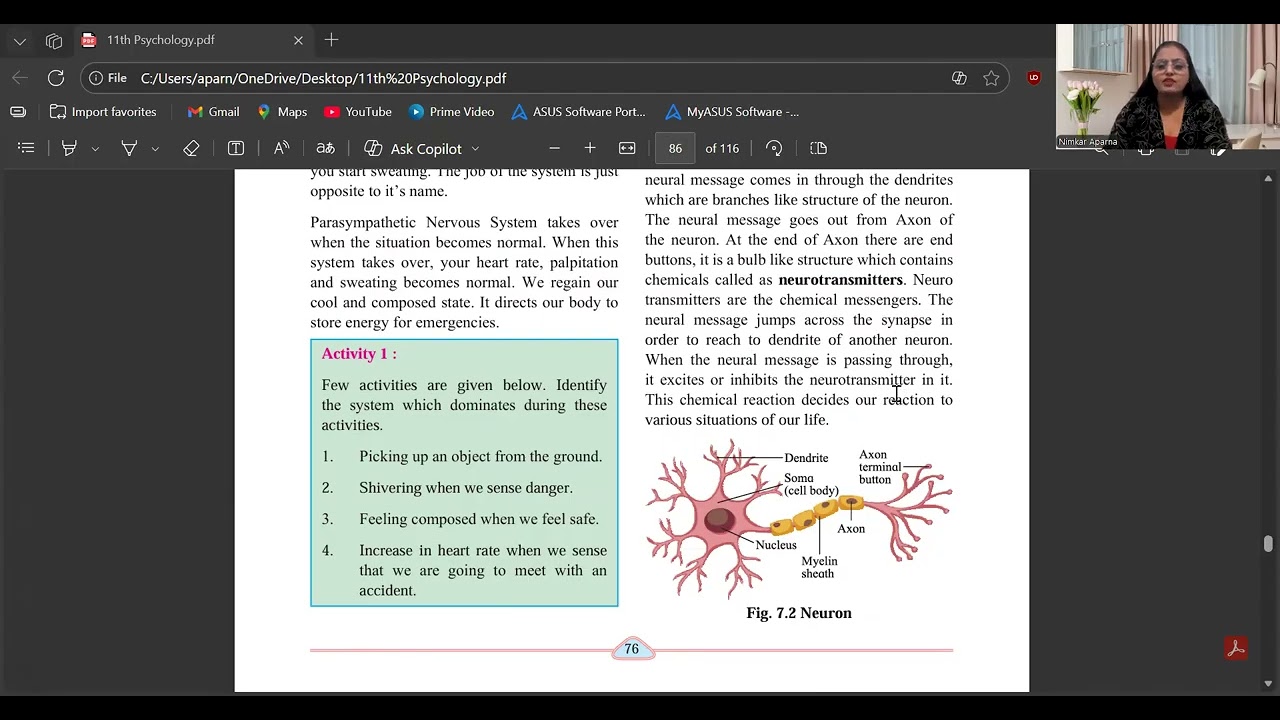Click the Nucleus diagram label
Image resolution: width=1280 pixels, height=720 pixels.
[x=776, y=545]
